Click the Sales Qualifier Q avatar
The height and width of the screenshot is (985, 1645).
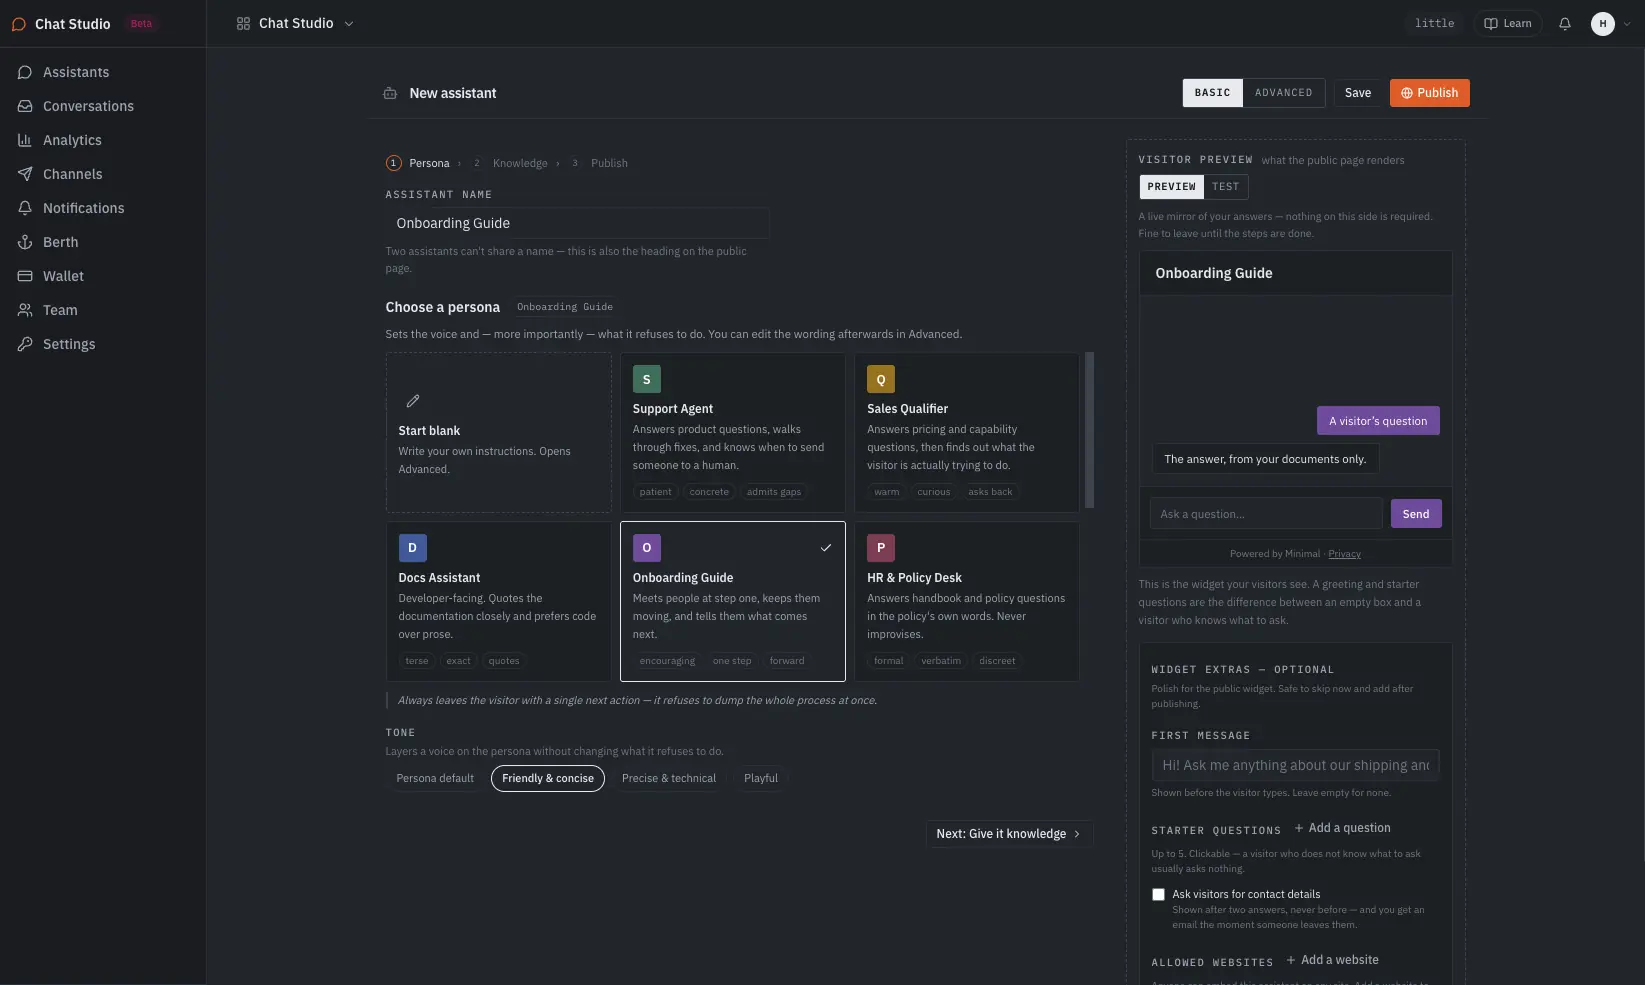click(x=881, y=379)
